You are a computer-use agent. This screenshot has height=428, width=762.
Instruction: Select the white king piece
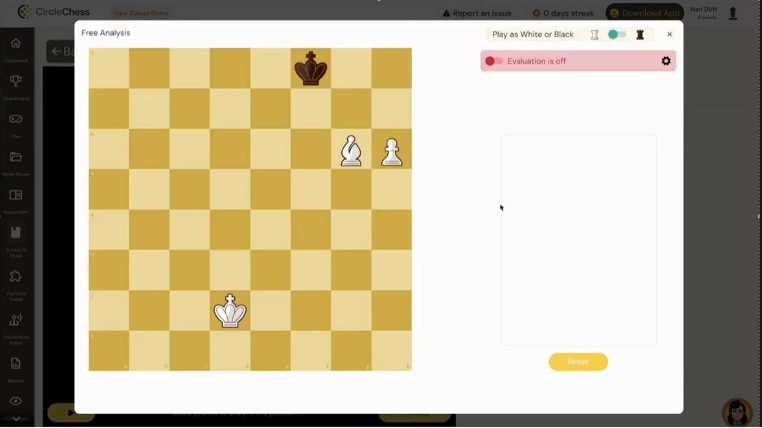(230, 311)
